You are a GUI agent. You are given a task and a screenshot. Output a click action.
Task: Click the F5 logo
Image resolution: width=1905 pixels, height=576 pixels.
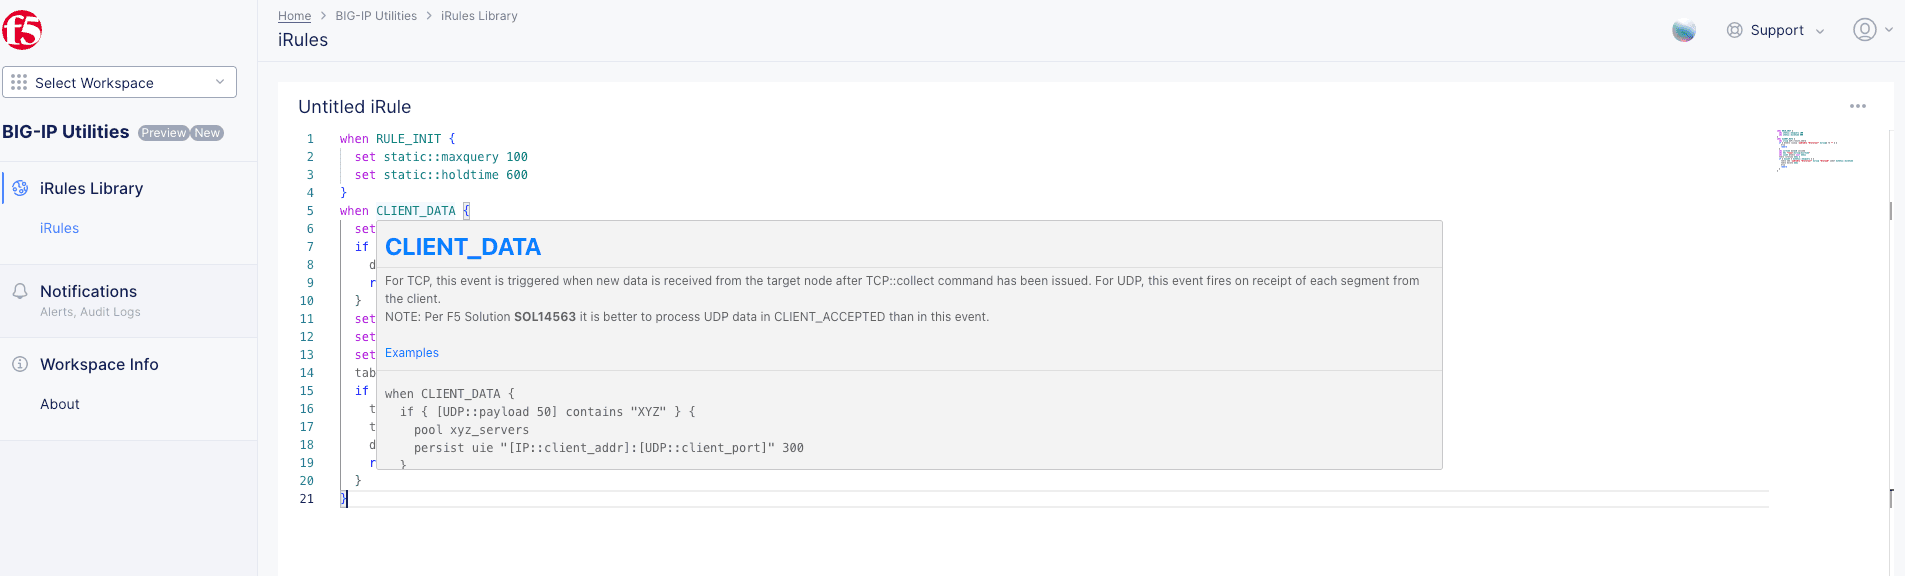click(21, 30)
